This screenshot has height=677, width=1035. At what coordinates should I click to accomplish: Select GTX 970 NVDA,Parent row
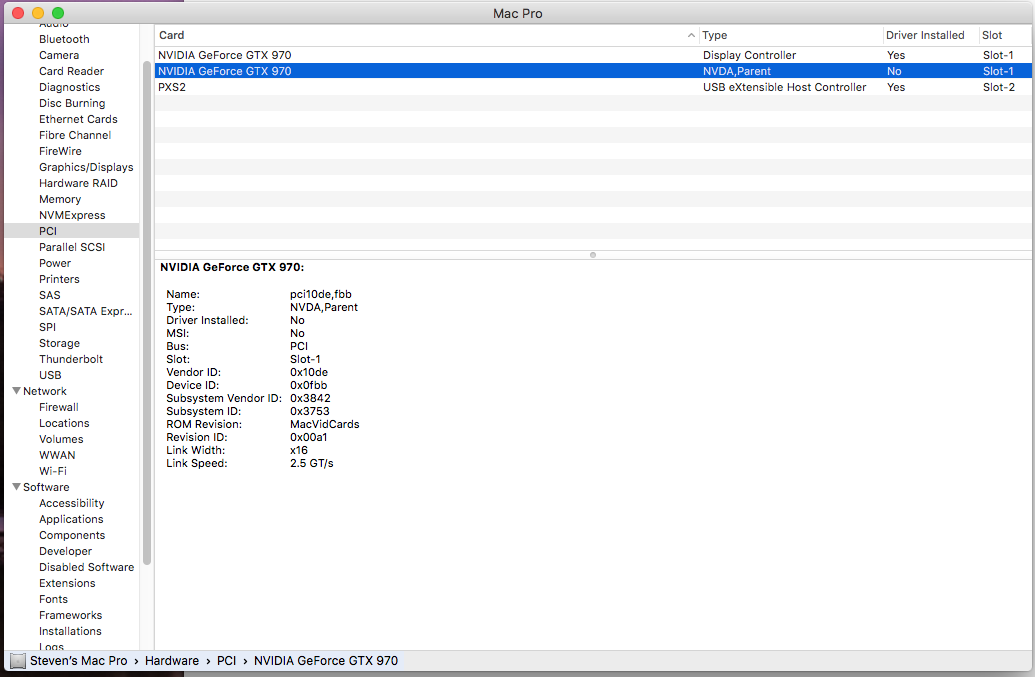coord(593,71)
